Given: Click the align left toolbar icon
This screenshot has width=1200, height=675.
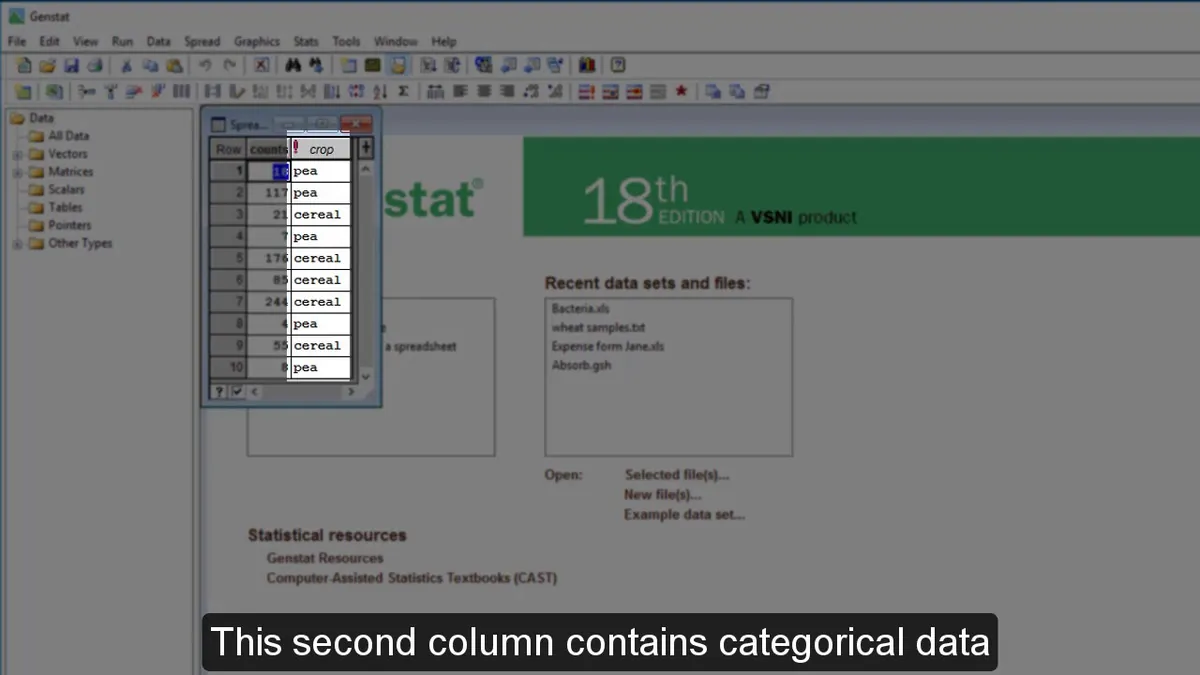Looking at the screenshot, I should pos(460,92).
